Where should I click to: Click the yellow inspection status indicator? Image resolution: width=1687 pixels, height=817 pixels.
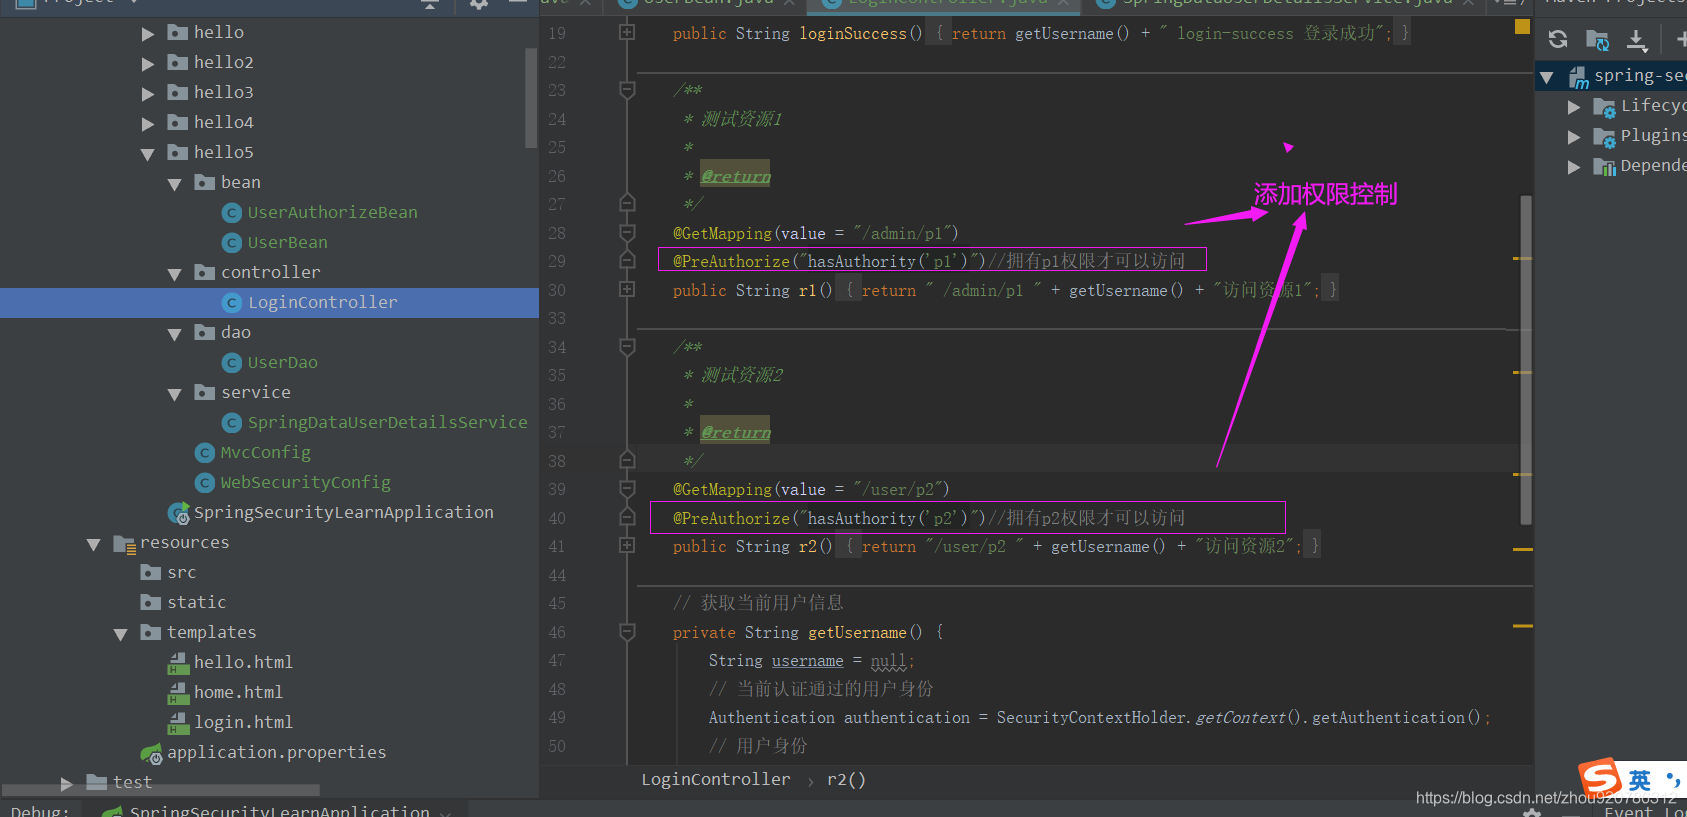1522,27
